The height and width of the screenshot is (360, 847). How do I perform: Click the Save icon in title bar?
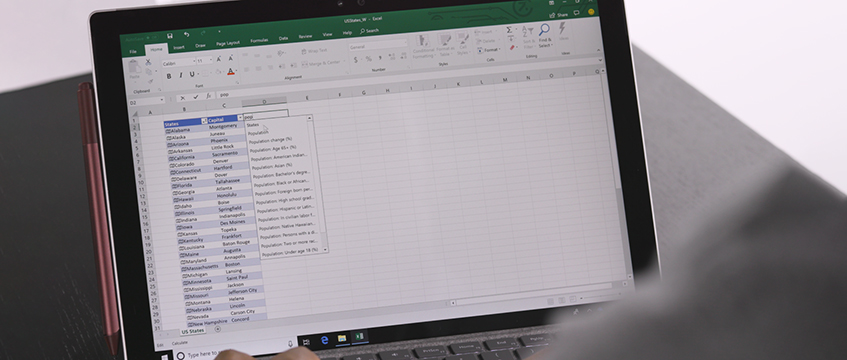[x=170, y=36]
